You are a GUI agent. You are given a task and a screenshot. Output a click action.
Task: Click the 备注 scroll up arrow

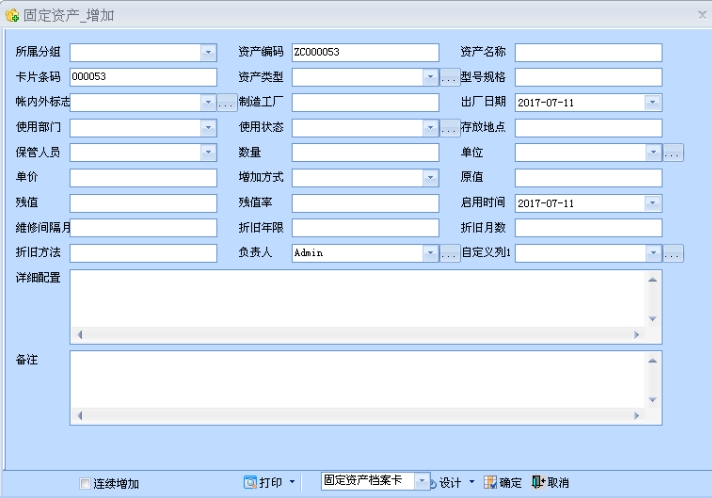[653, 360]
